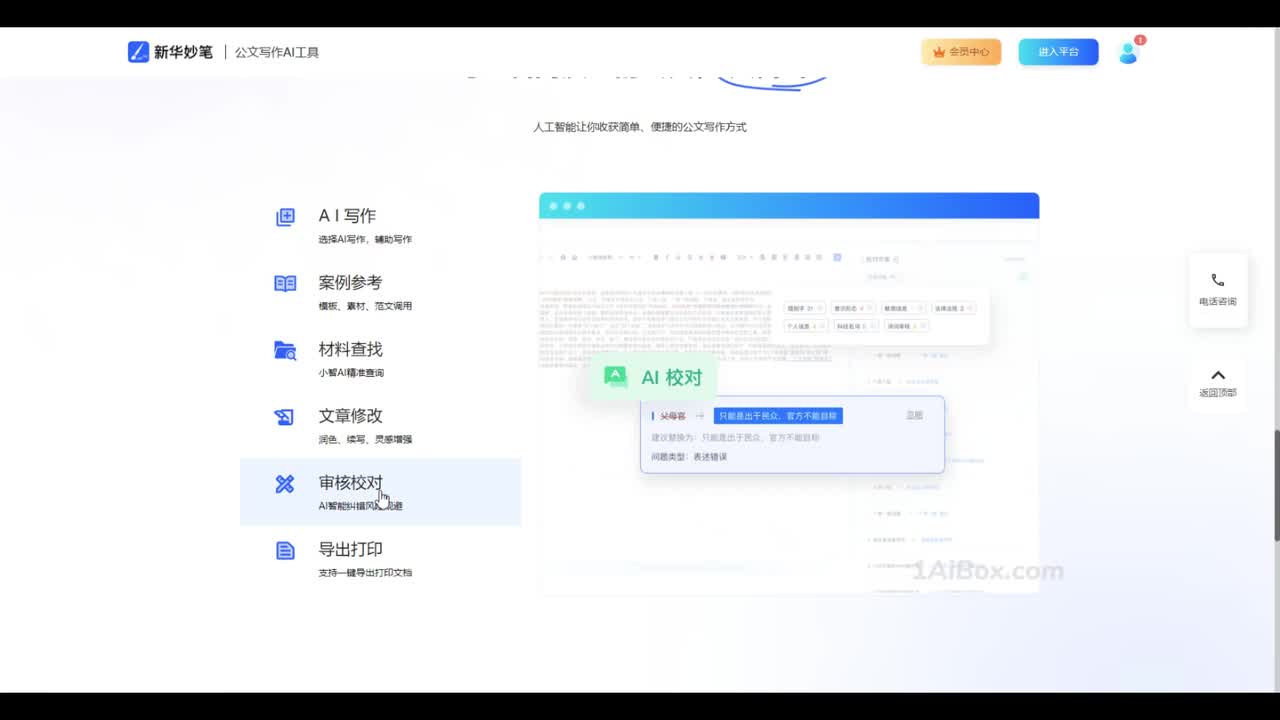
Task: Click the page vertical scrollbar thumb
Action: click(1276, 485)
